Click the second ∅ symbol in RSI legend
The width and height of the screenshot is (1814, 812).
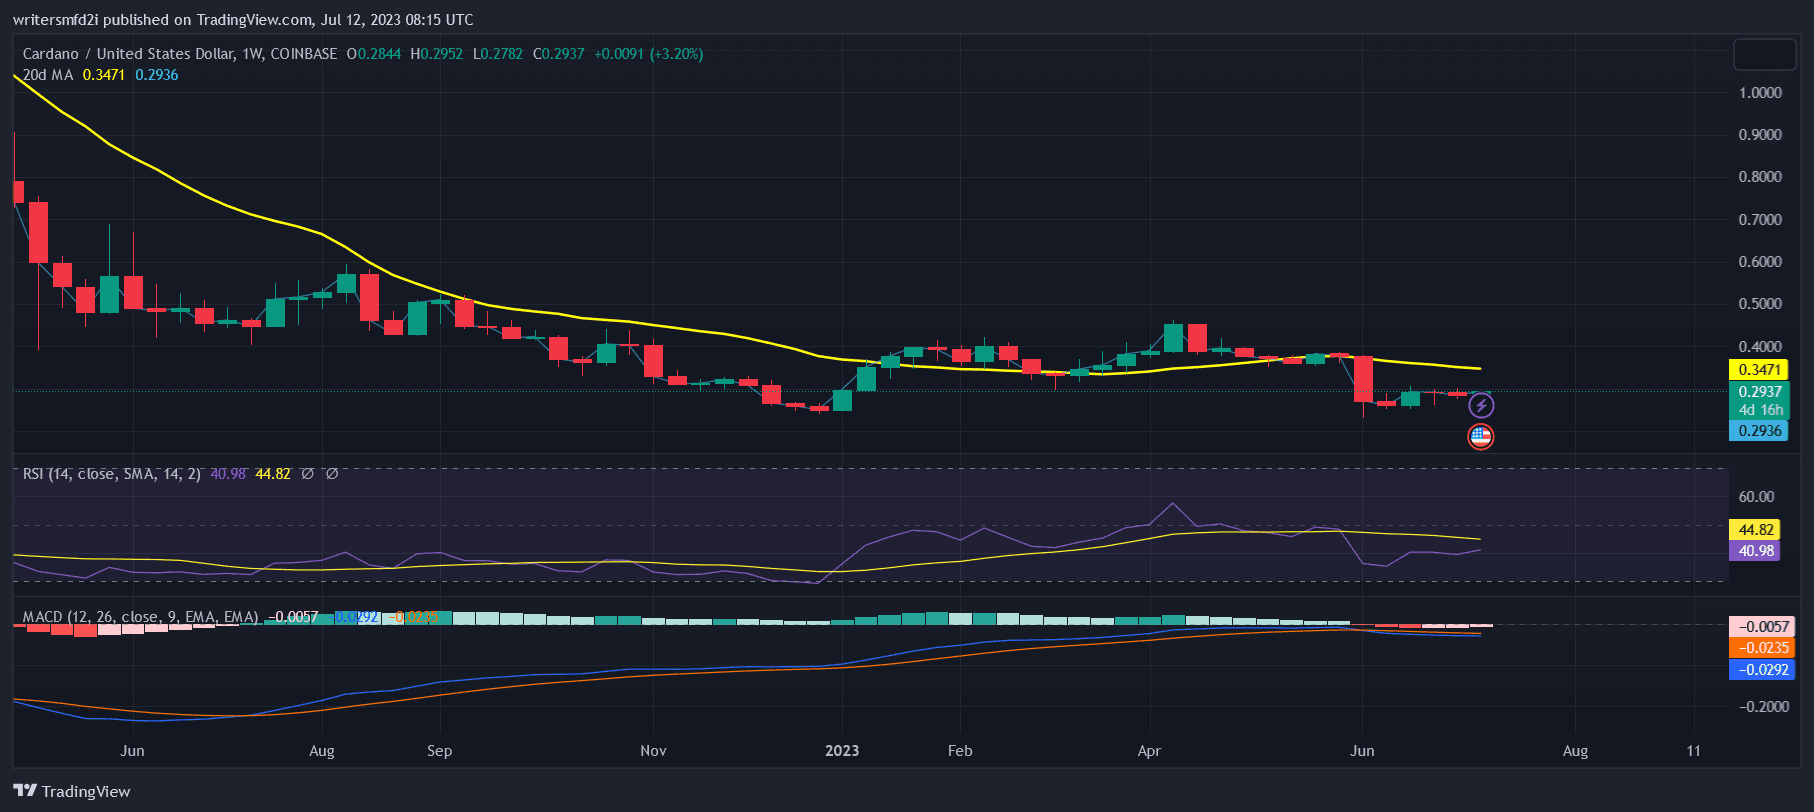pos(332,474)
